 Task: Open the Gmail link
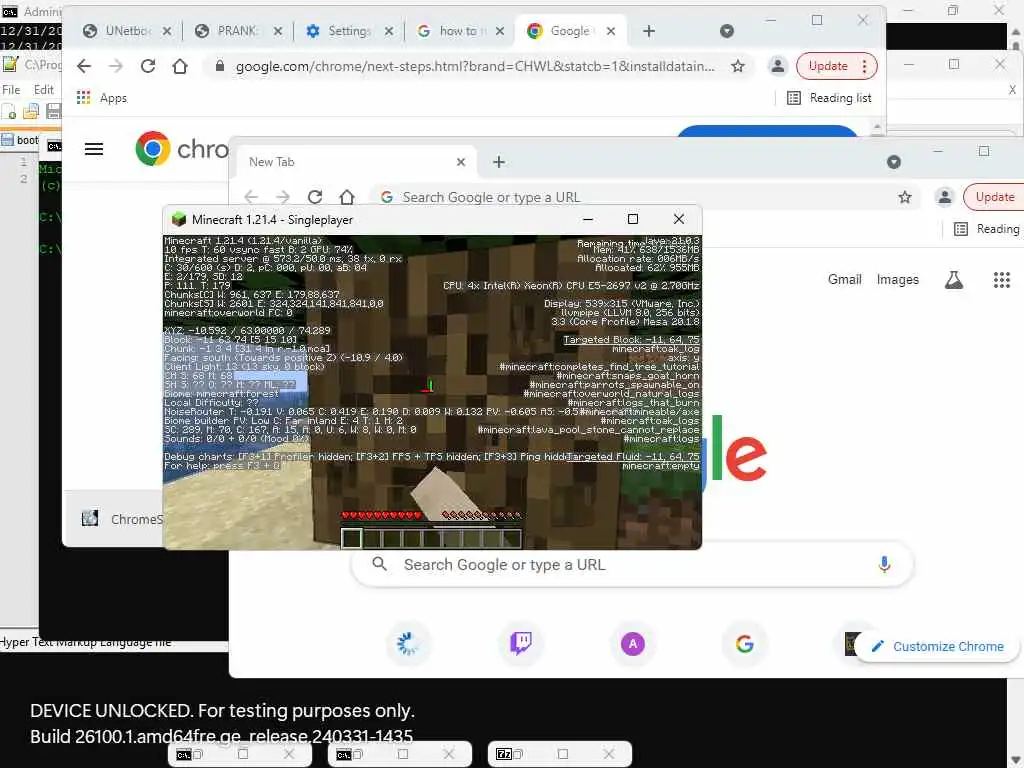click(844, 280)
